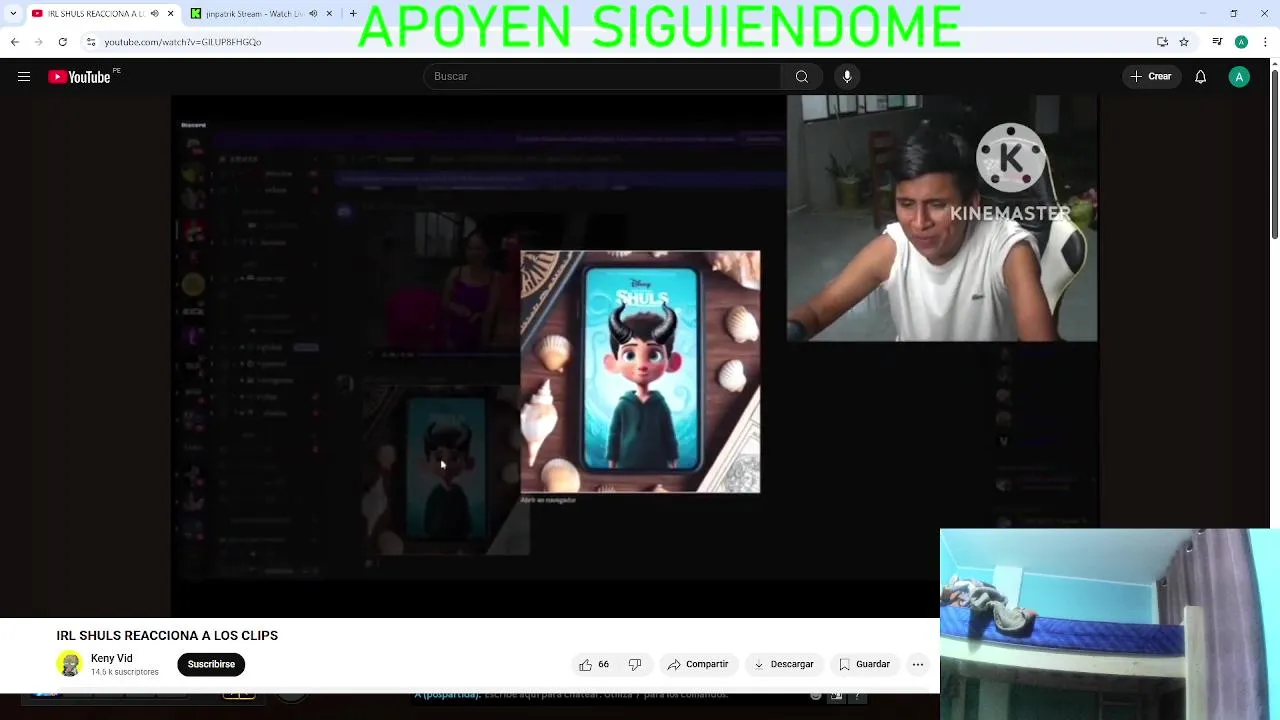Mute the IRL SHULS tab audio icon

pos(154,14)
